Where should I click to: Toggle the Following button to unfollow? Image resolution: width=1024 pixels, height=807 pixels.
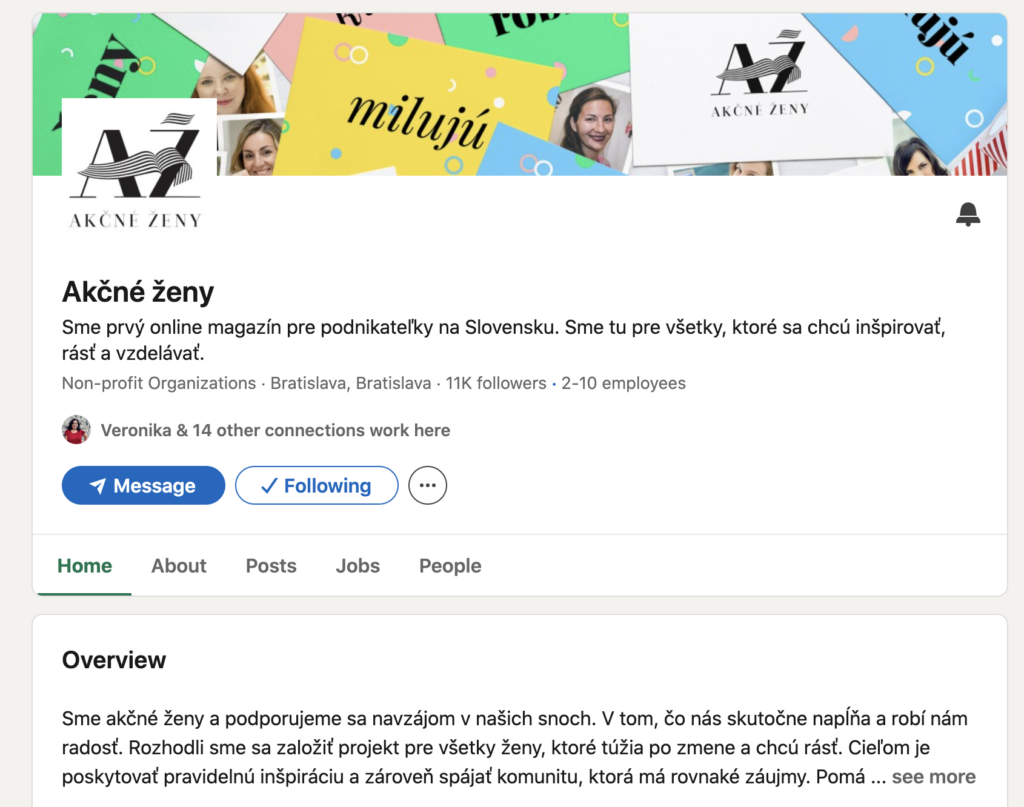(317, 485)
